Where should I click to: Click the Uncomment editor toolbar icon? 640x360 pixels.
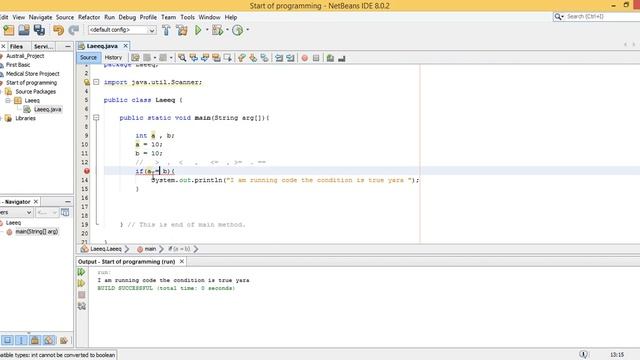[x=342, y=58]
